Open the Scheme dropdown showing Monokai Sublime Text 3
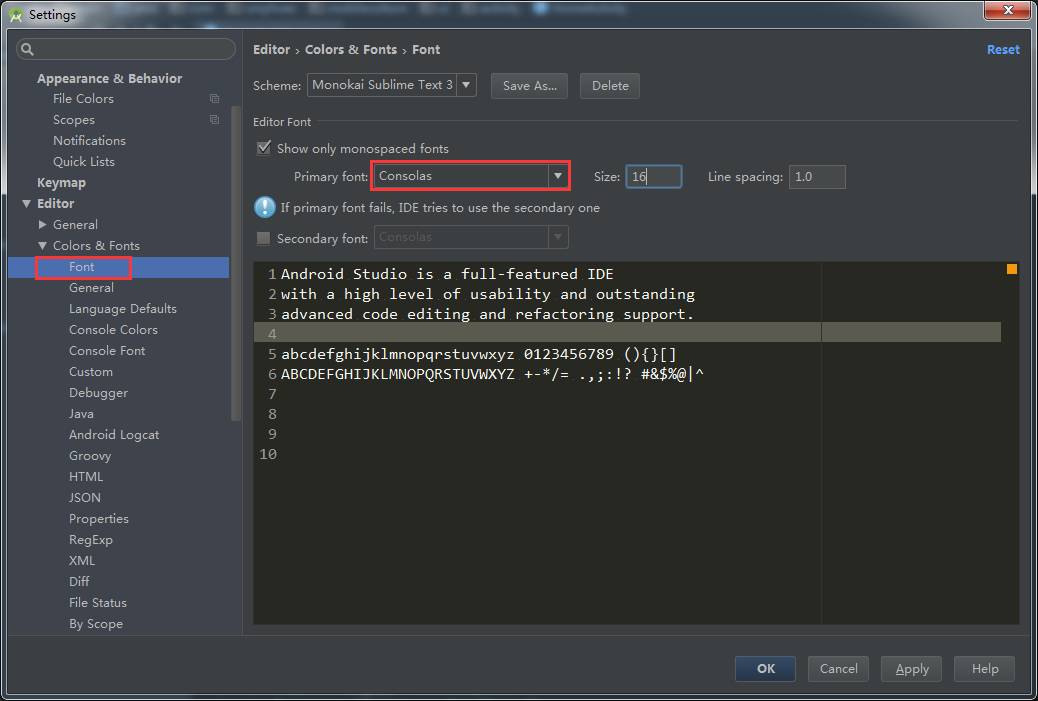 (465, 85)
